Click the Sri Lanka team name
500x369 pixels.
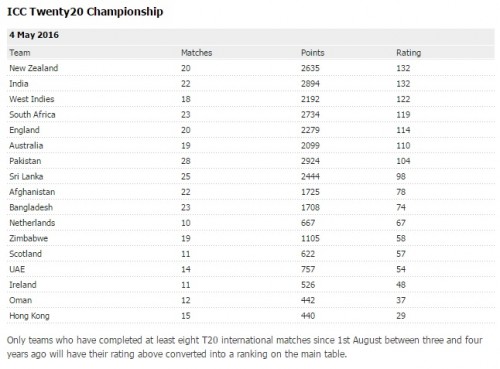tap(26, 176)
